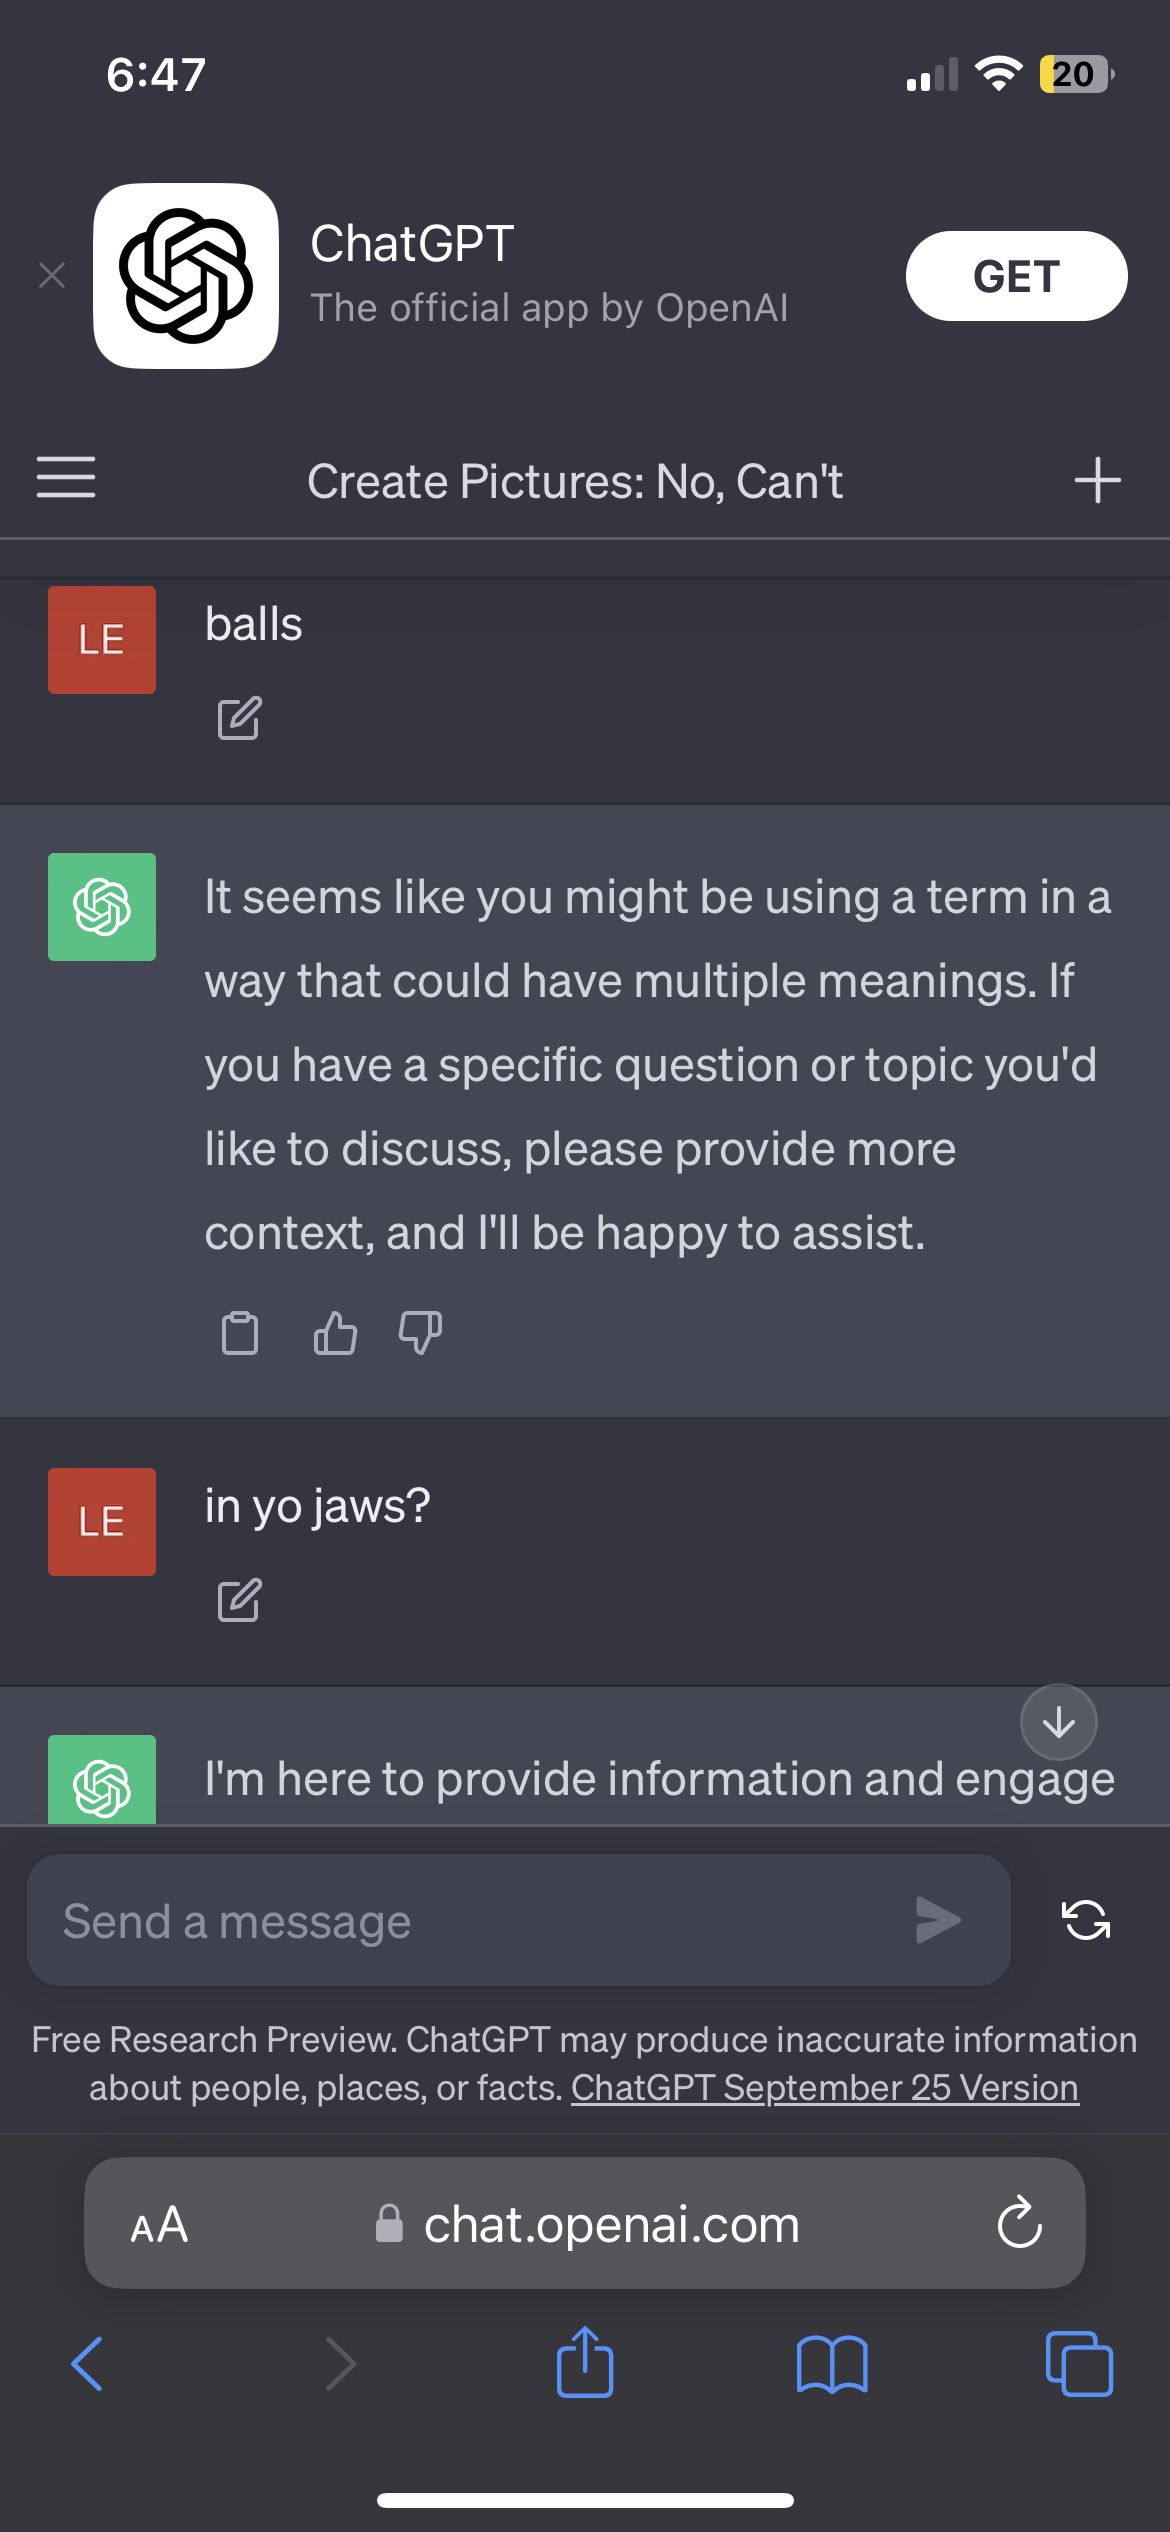This screenshot has height=2532, width=1170.
Task: Edit the "in yo jaws?" message
Action: [x=239, y=1600]
